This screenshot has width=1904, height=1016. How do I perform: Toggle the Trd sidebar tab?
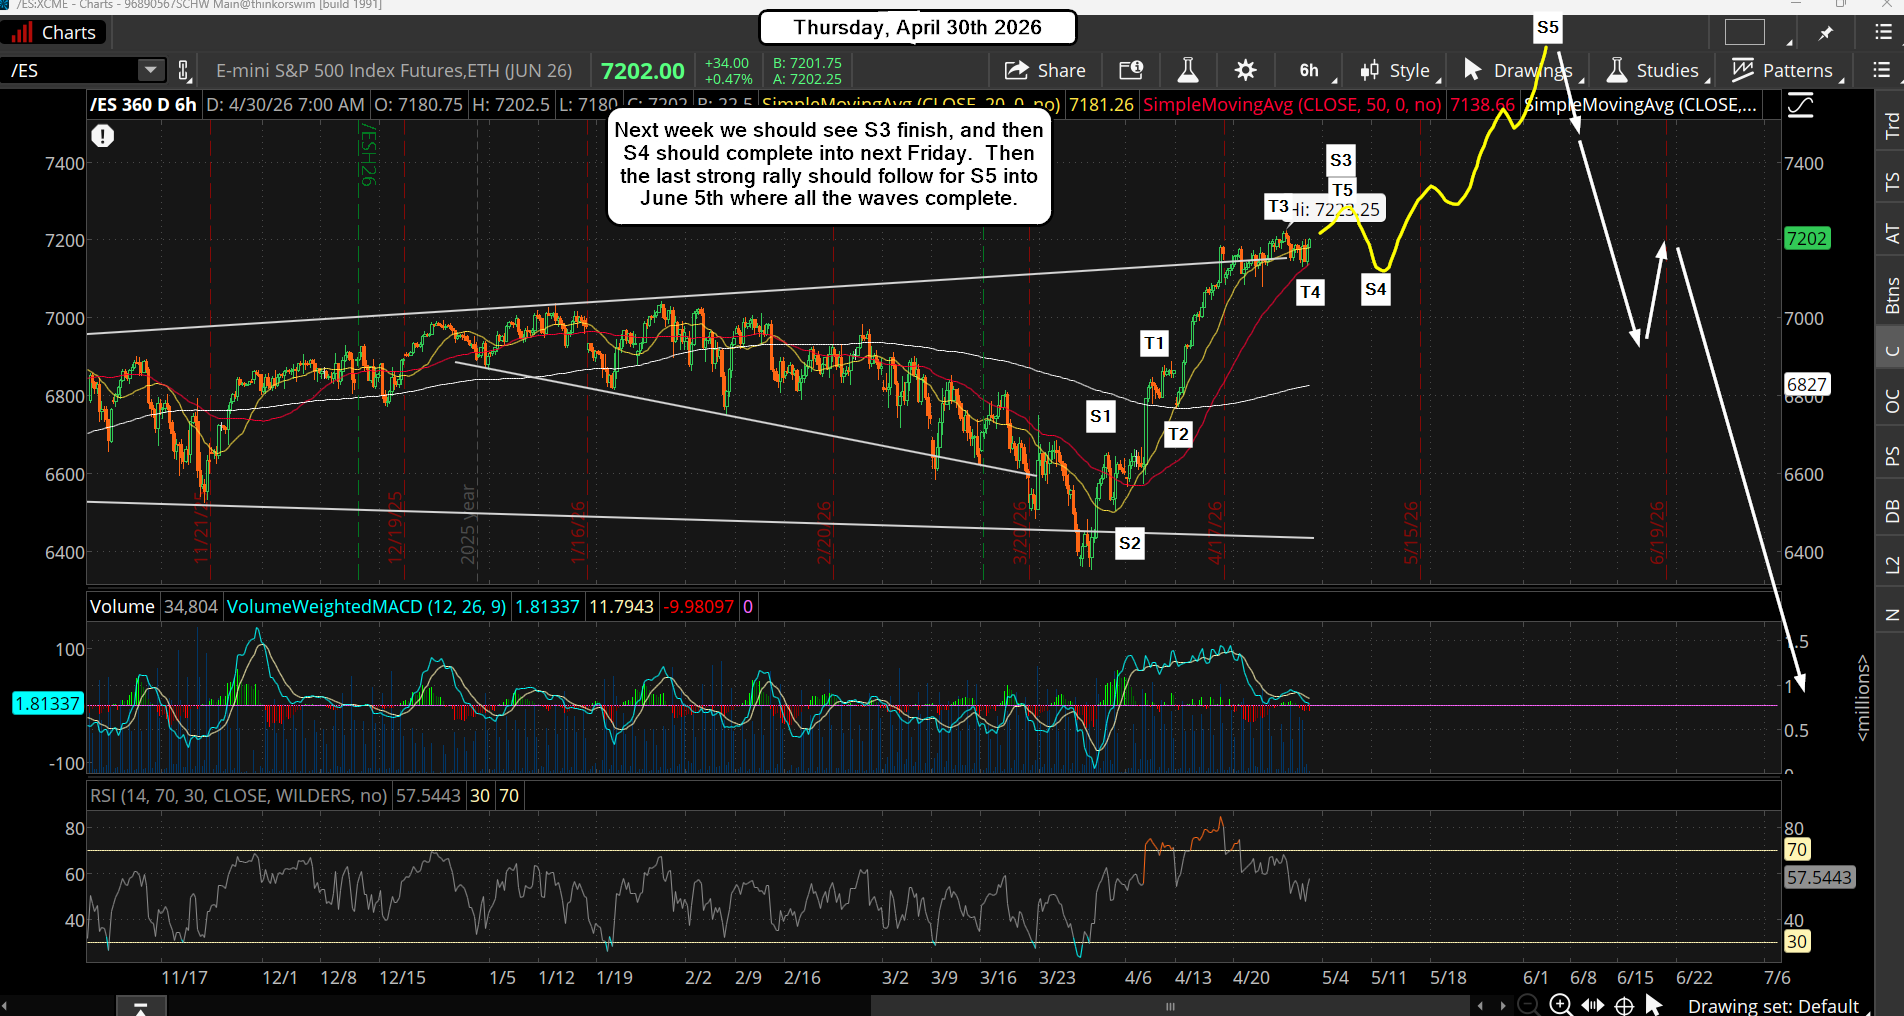point(1890,125)
